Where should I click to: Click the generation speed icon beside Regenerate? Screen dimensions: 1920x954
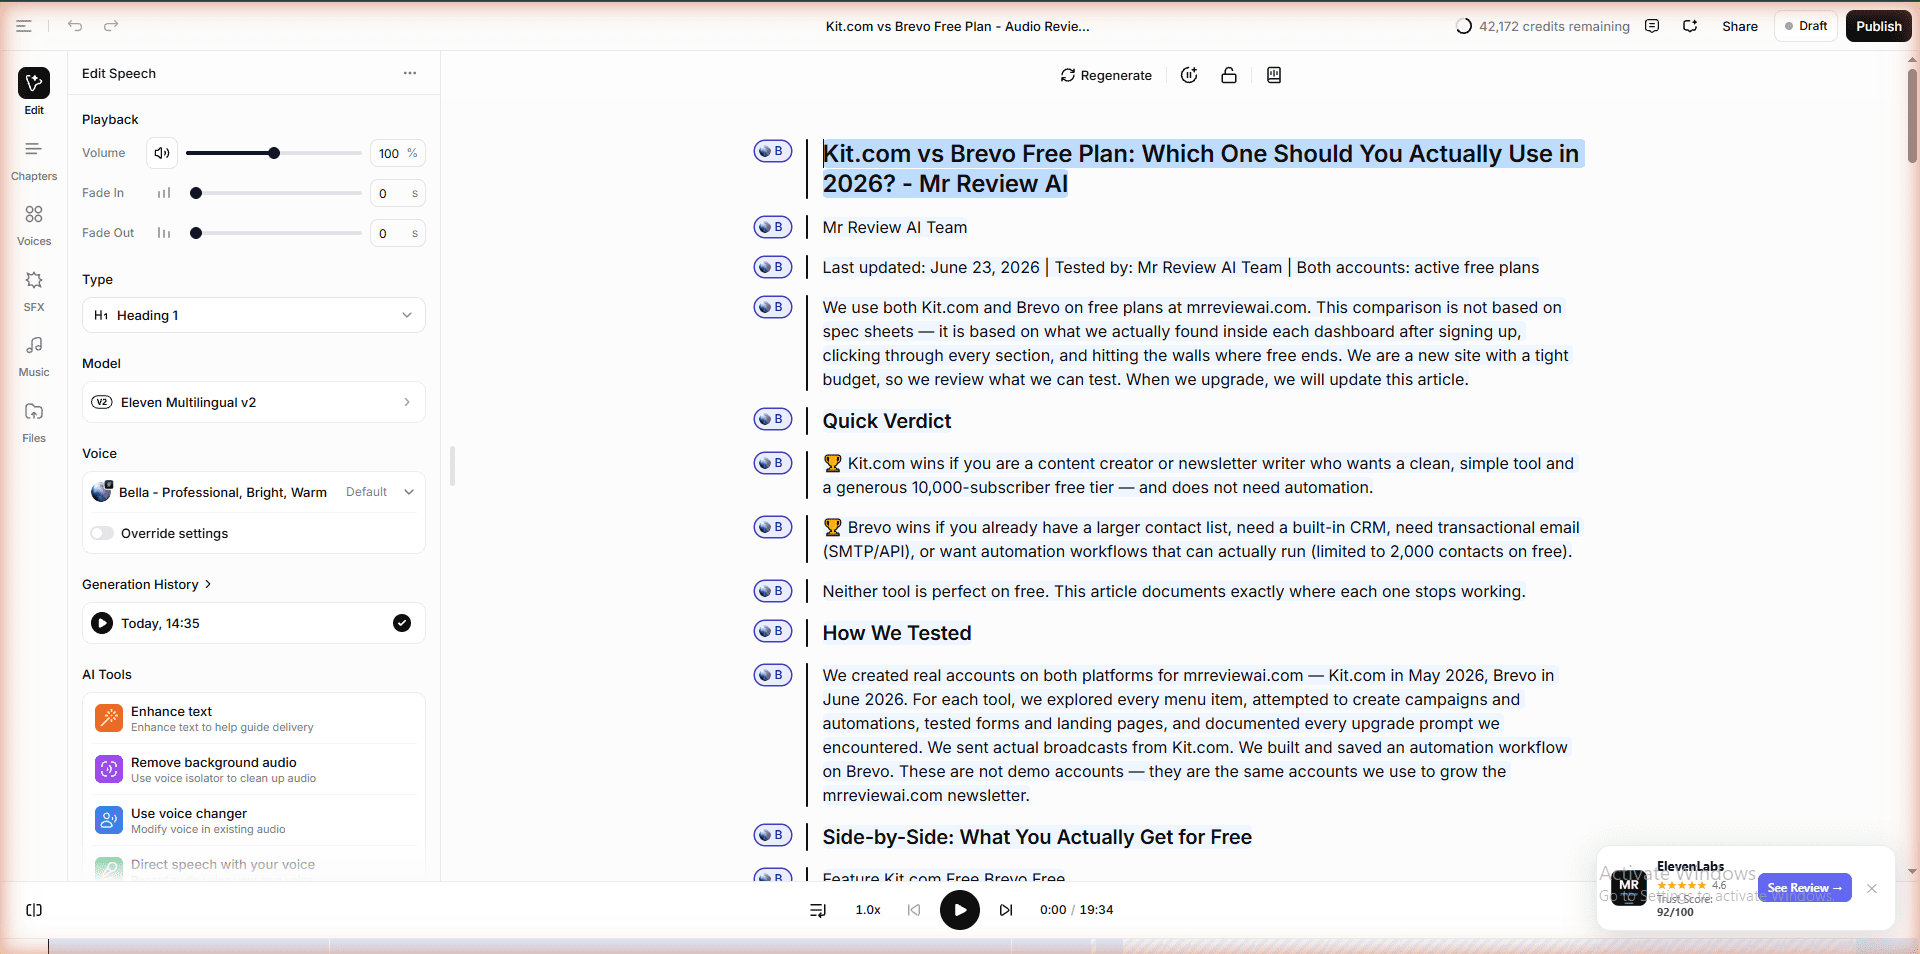(x=1189, y=75)
